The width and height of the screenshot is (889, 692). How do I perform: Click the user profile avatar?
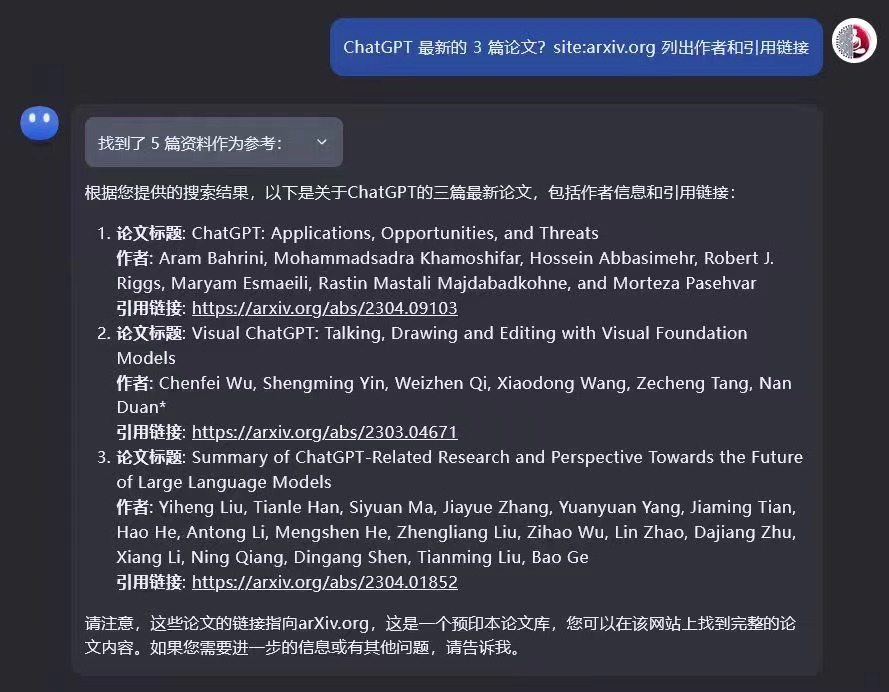854,40
